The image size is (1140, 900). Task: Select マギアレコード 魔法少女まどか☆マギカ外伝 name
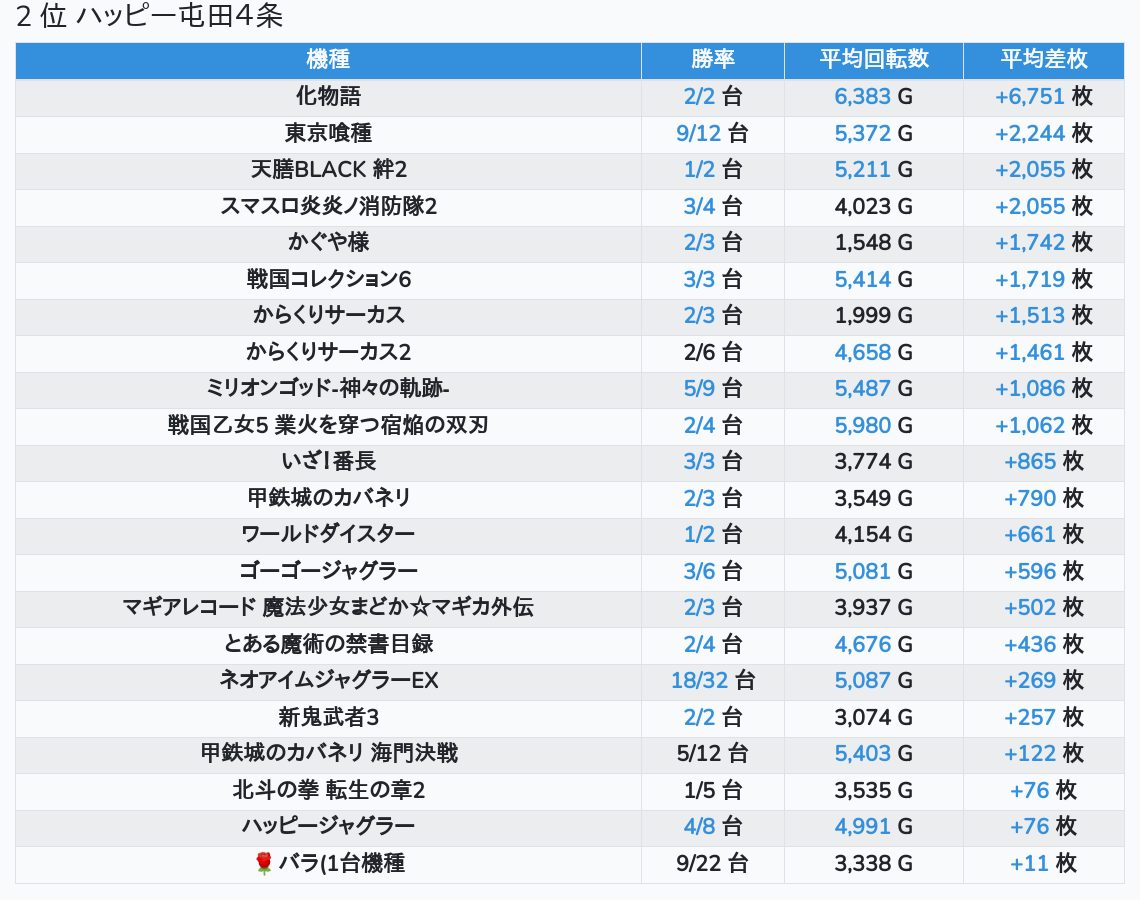pyautogui.click(x=328, y=608)
